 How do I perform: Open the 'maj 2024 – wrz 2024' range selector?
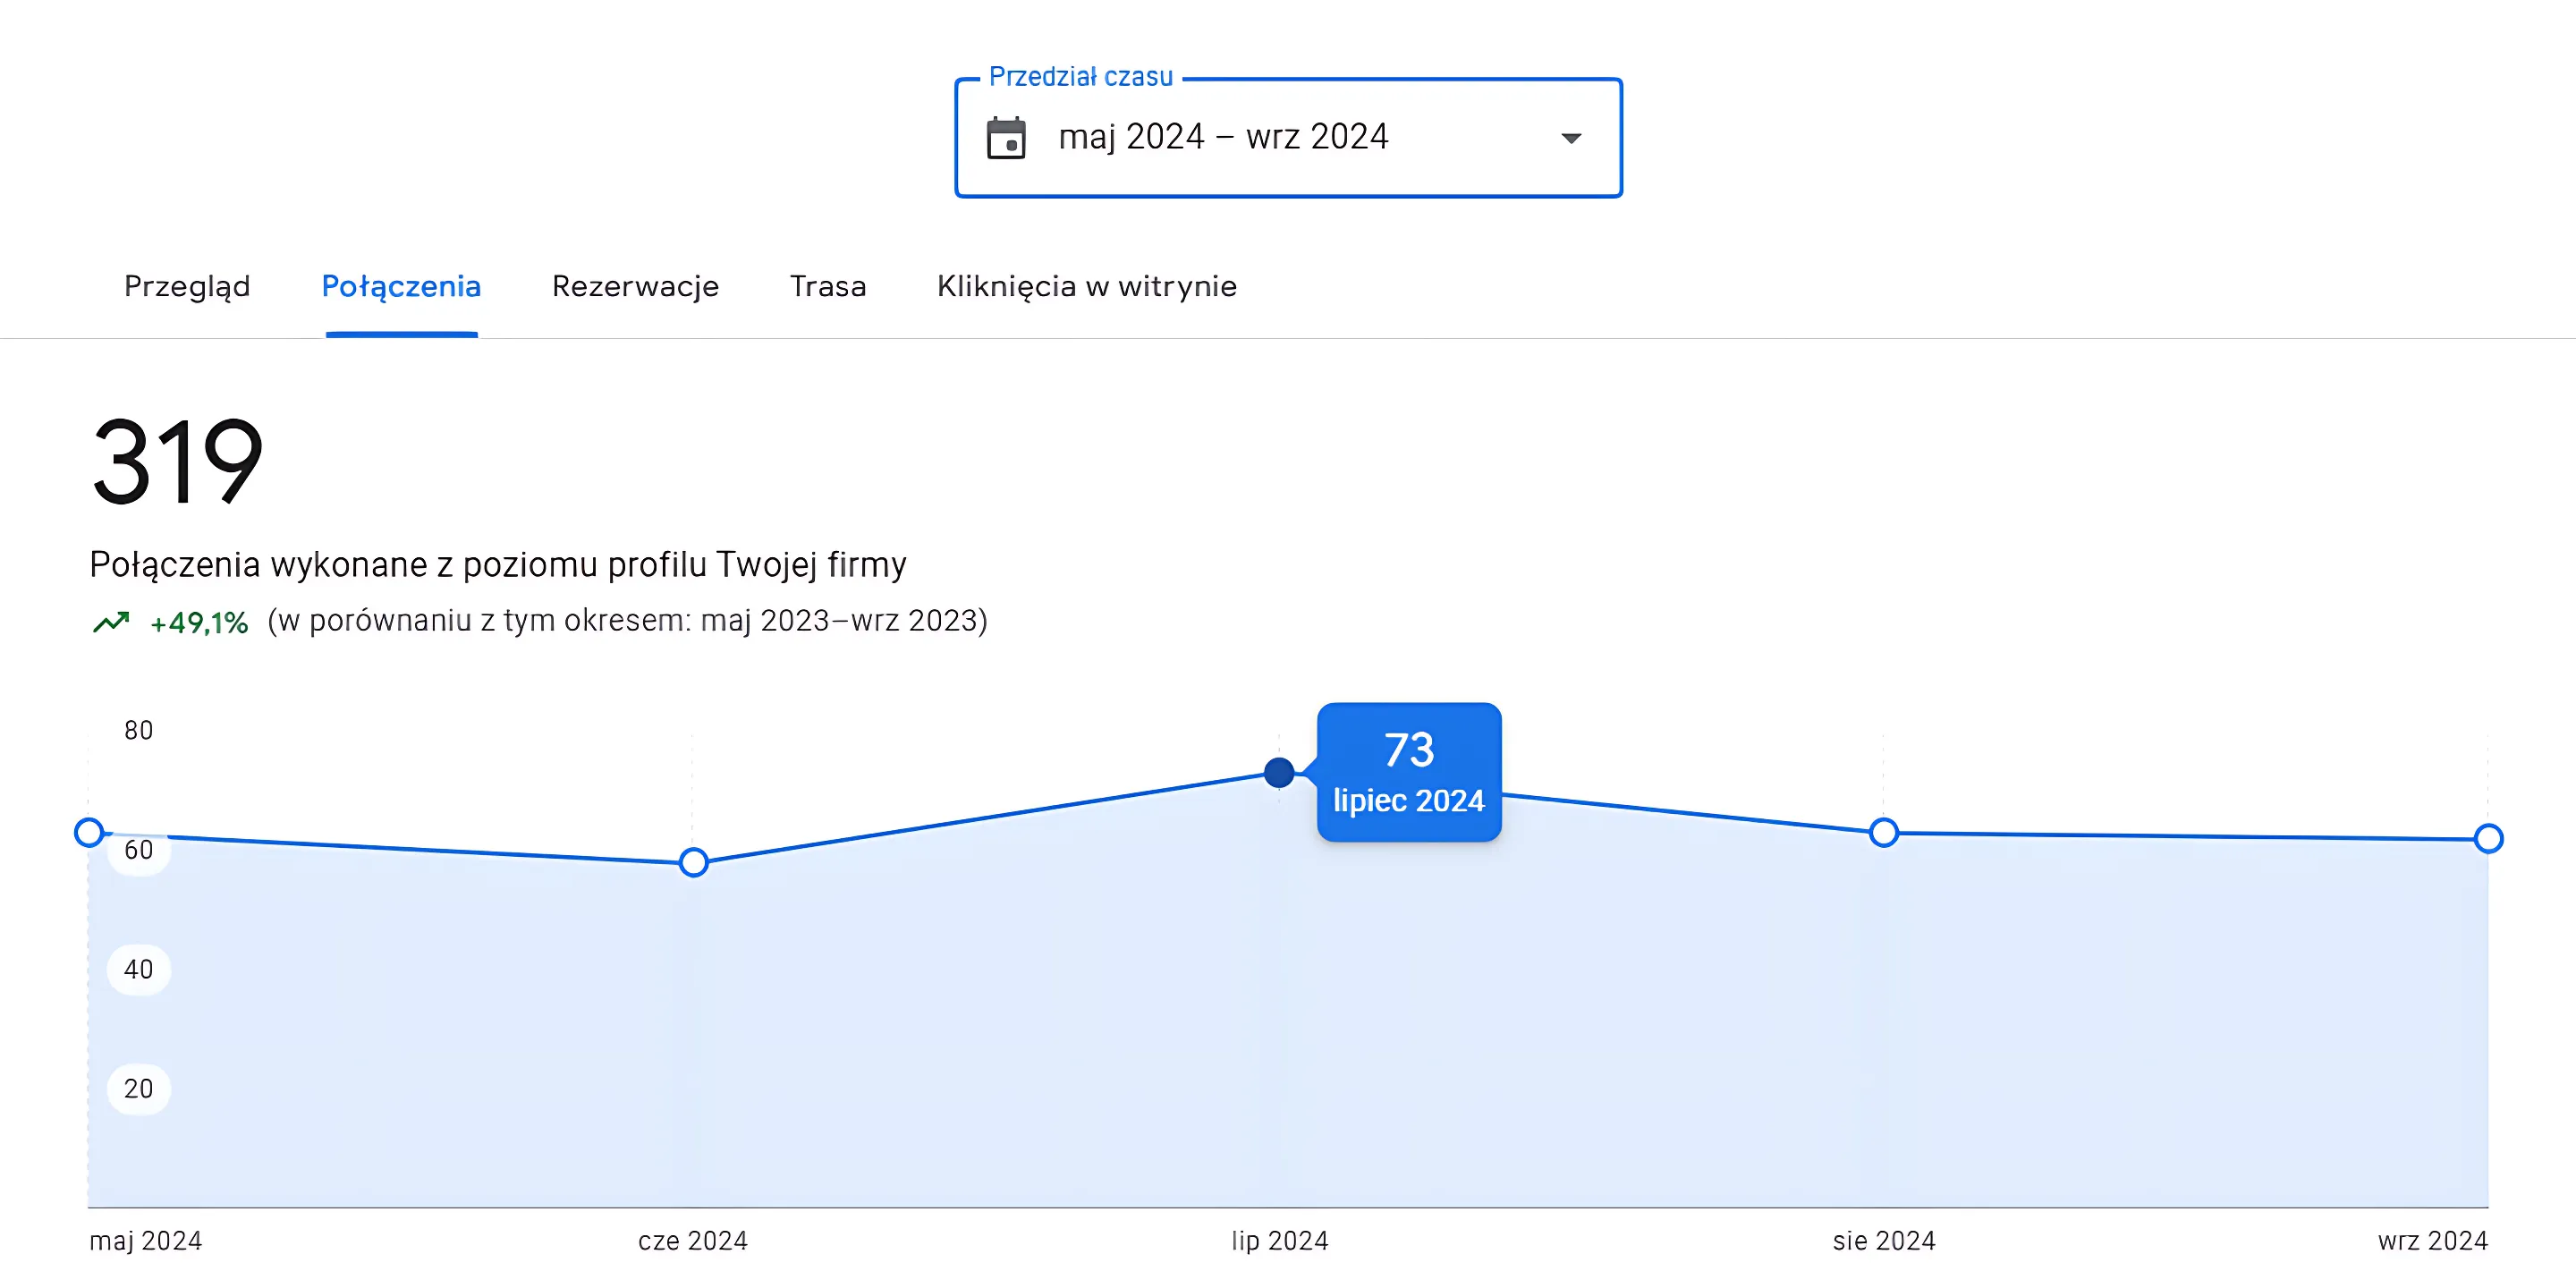coord(1288,138)
